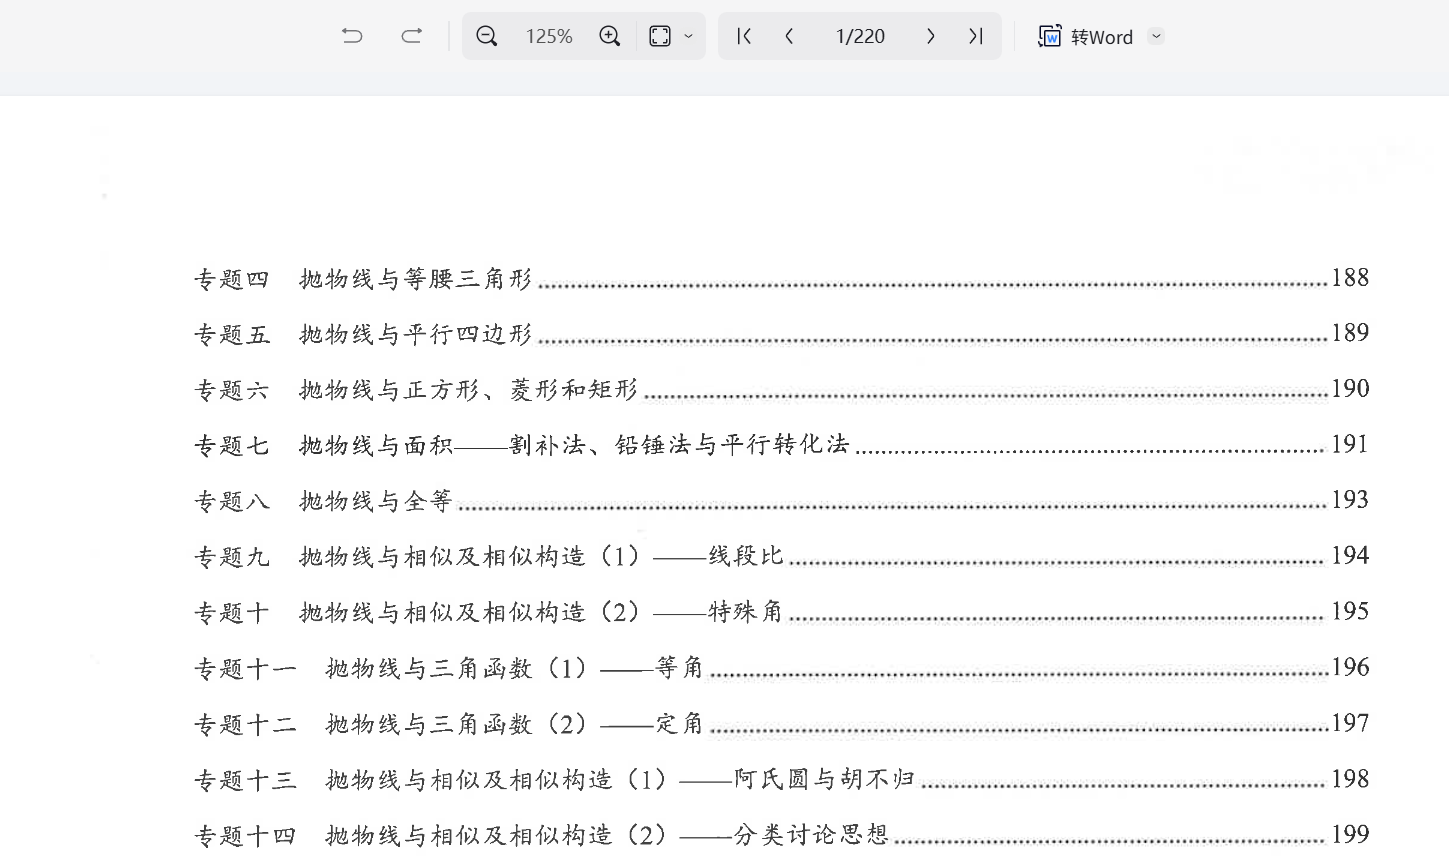
Task: Open the 转Word options dropdown arrow
Action: coord(1157,36)
